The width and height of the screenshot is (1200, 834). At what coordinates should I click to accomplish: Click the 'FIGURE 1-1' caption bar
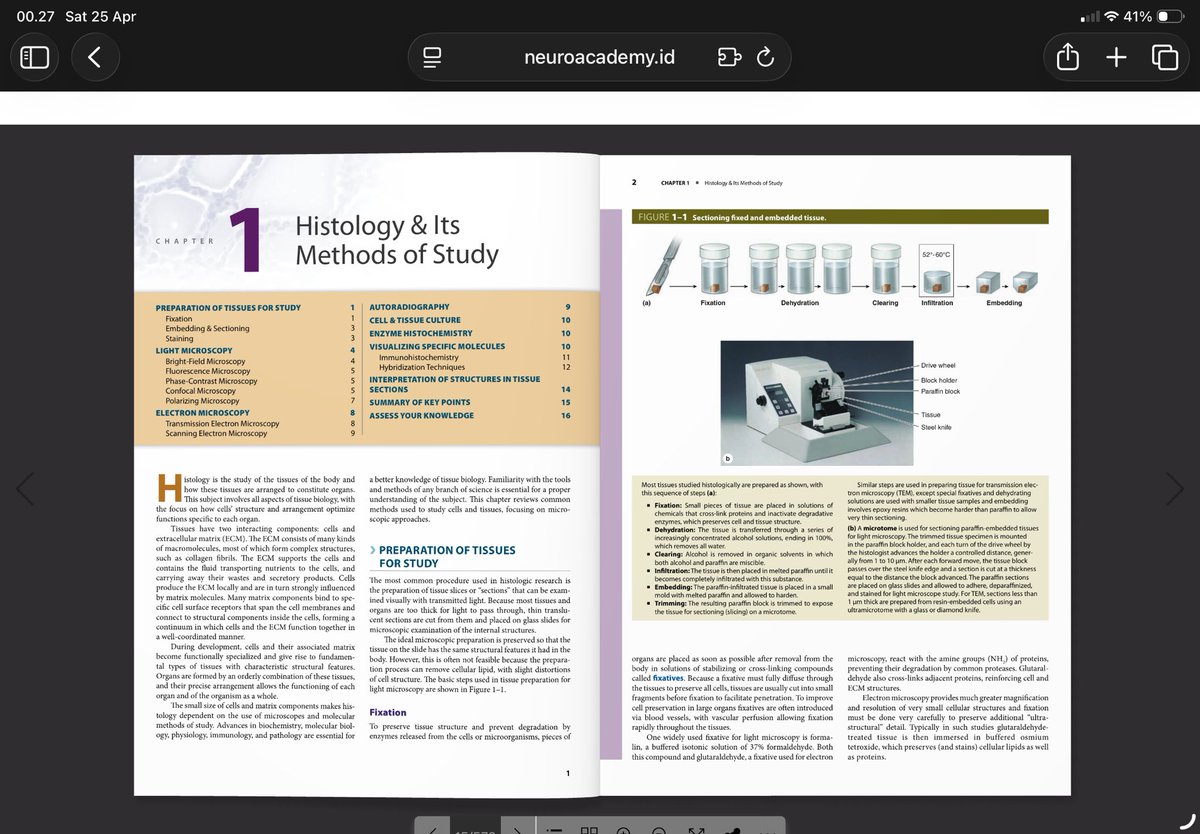[x=841, y=217]
